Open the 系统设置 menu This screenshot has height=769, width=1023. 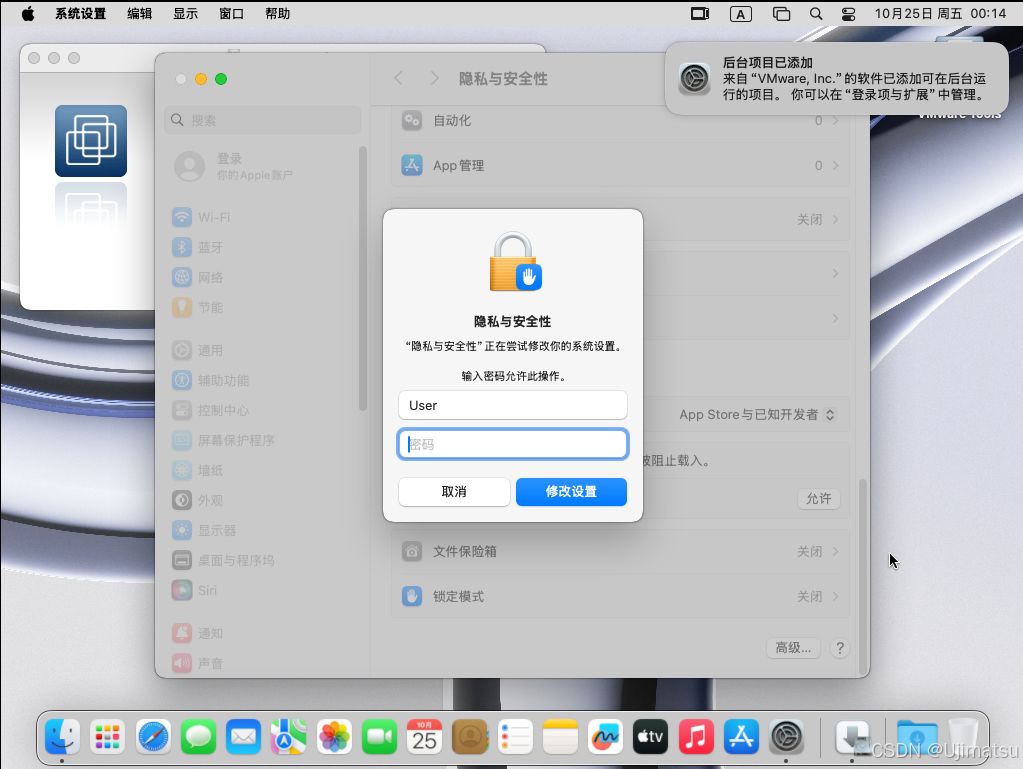(x=80, y=14)
